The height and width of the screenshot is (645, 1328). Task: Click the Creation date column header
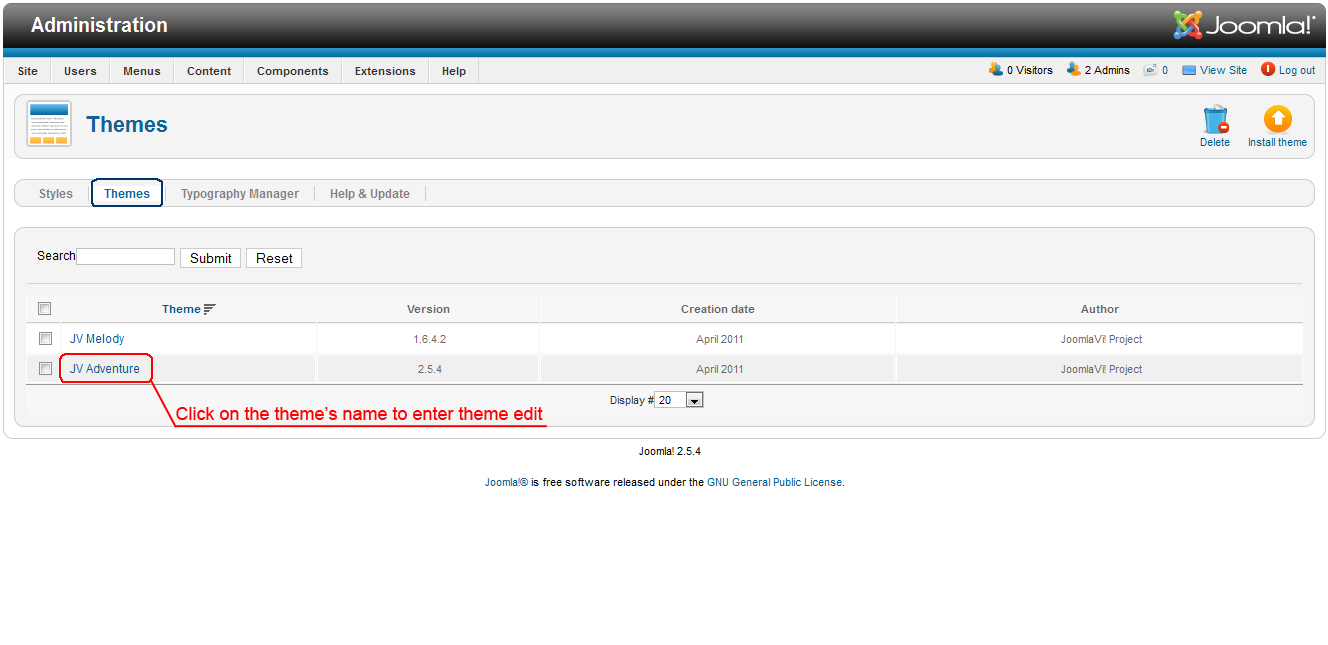point(718,309)
